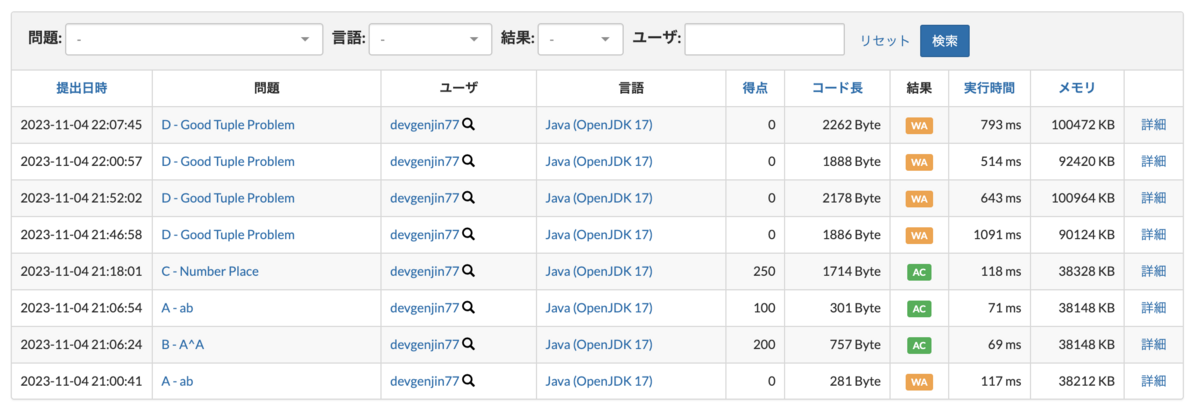1200x418 pixels.
Task: Open 詳細 for the 21:06:54 submission
Action: 1154,308
